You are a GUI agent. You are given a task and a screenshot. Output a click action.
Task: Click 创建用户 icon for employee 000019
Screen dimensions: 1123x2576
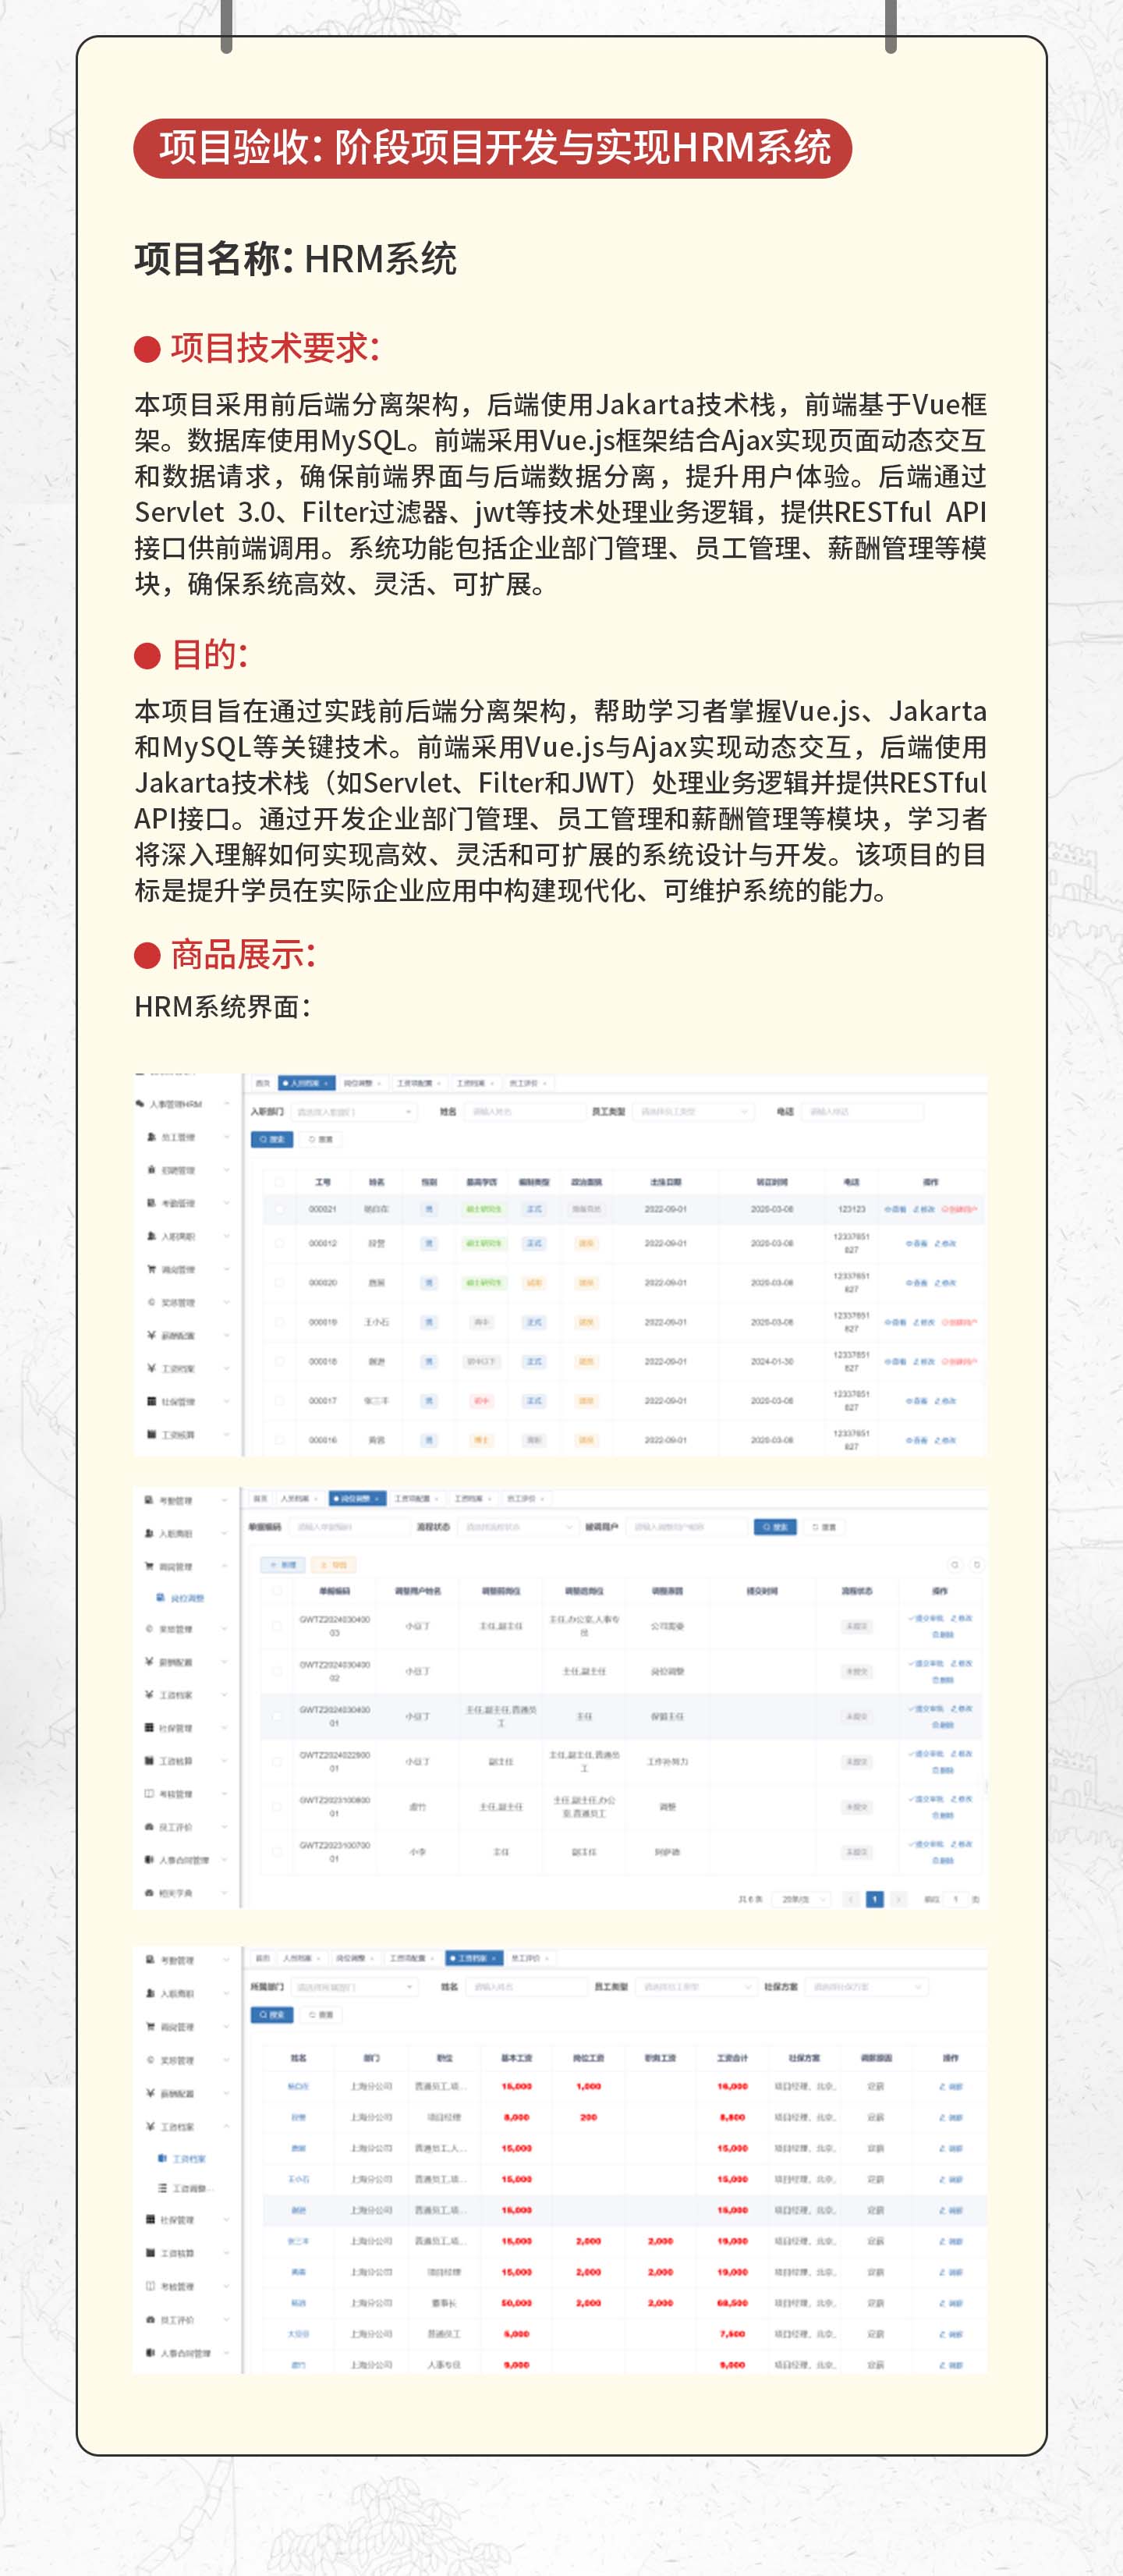[x=945, y=1322]
